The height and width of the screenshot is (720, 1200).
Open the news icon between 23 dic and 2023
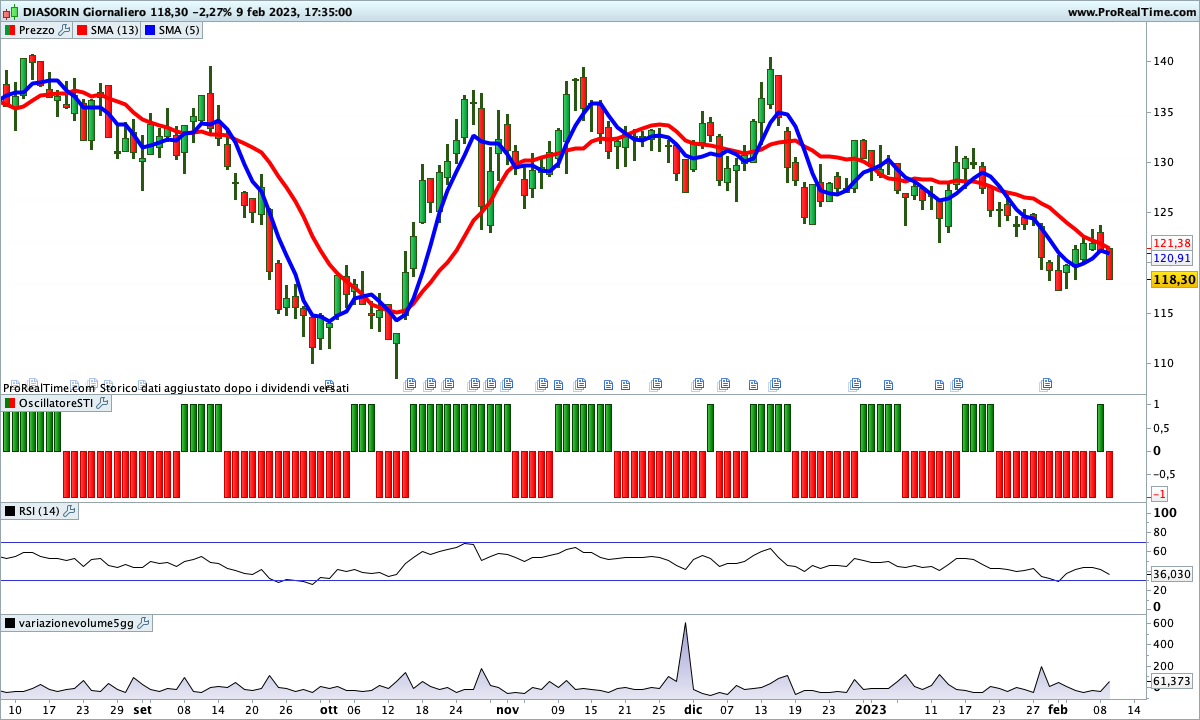pyautogui.click(x=855, y=383)
